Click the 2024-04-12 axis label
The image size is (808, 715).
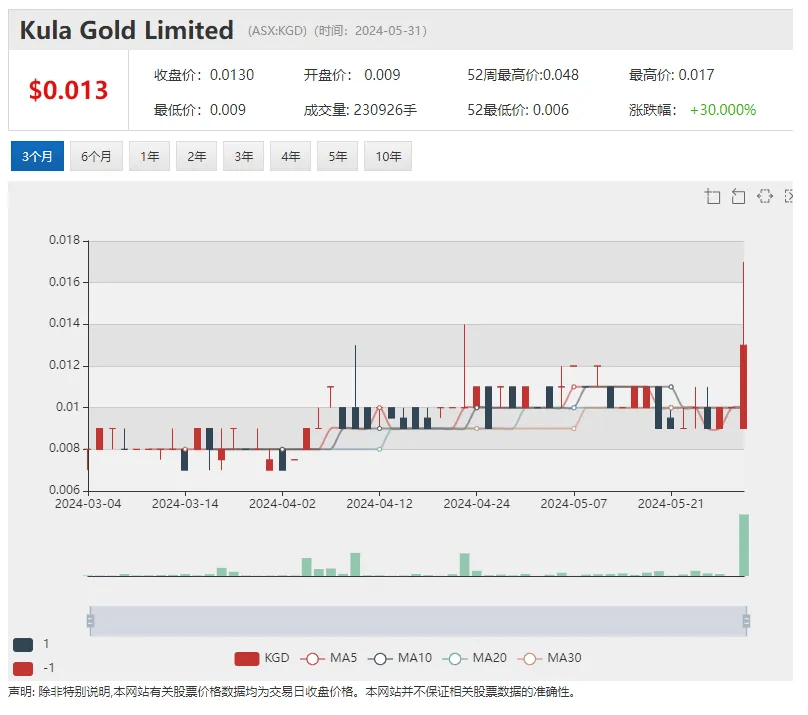(x=380, y=504)
